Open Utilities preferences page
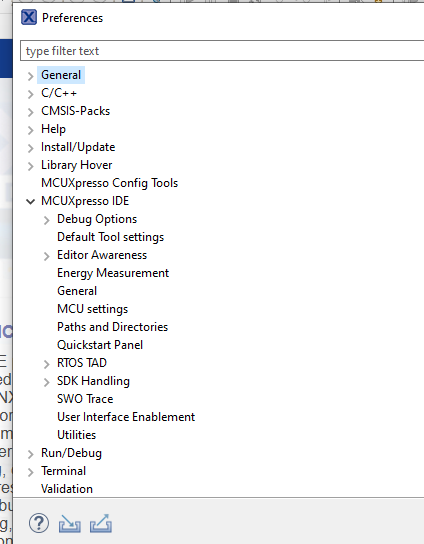Screen dimensions: 424x544 pos(76,435)
